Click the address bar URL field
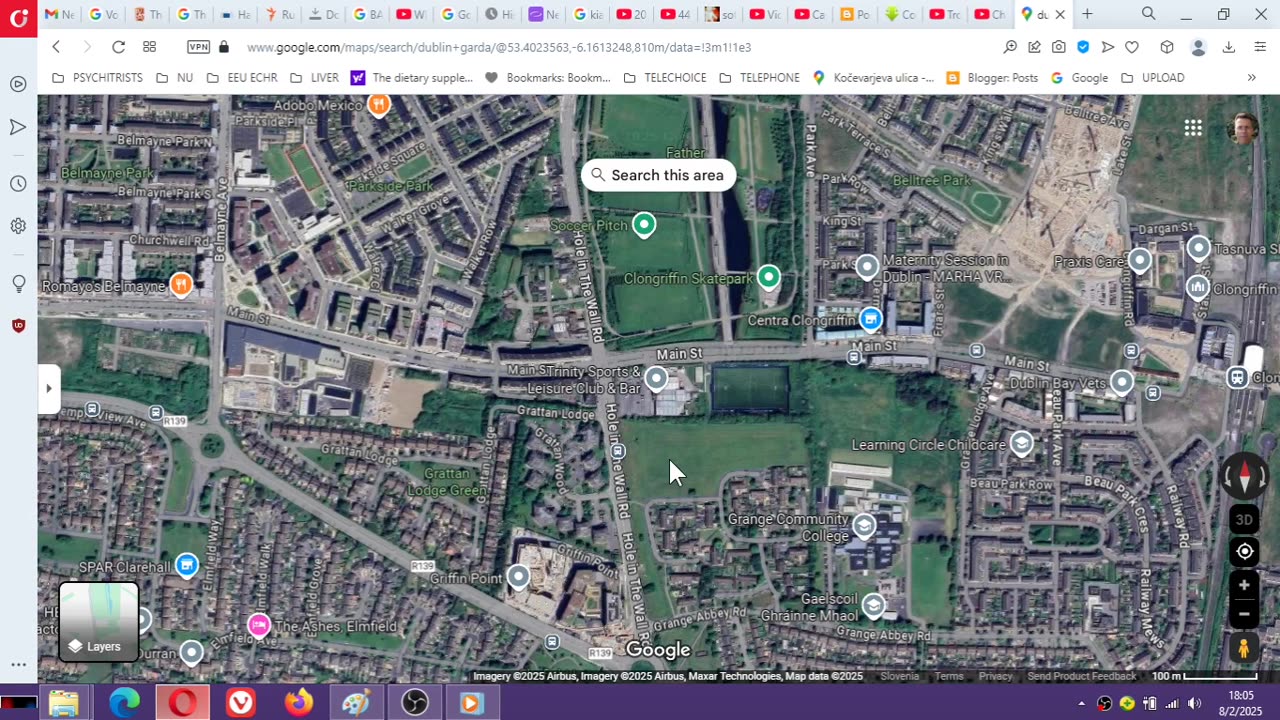This screenshot has height=720, width=1280. point(500,47)
